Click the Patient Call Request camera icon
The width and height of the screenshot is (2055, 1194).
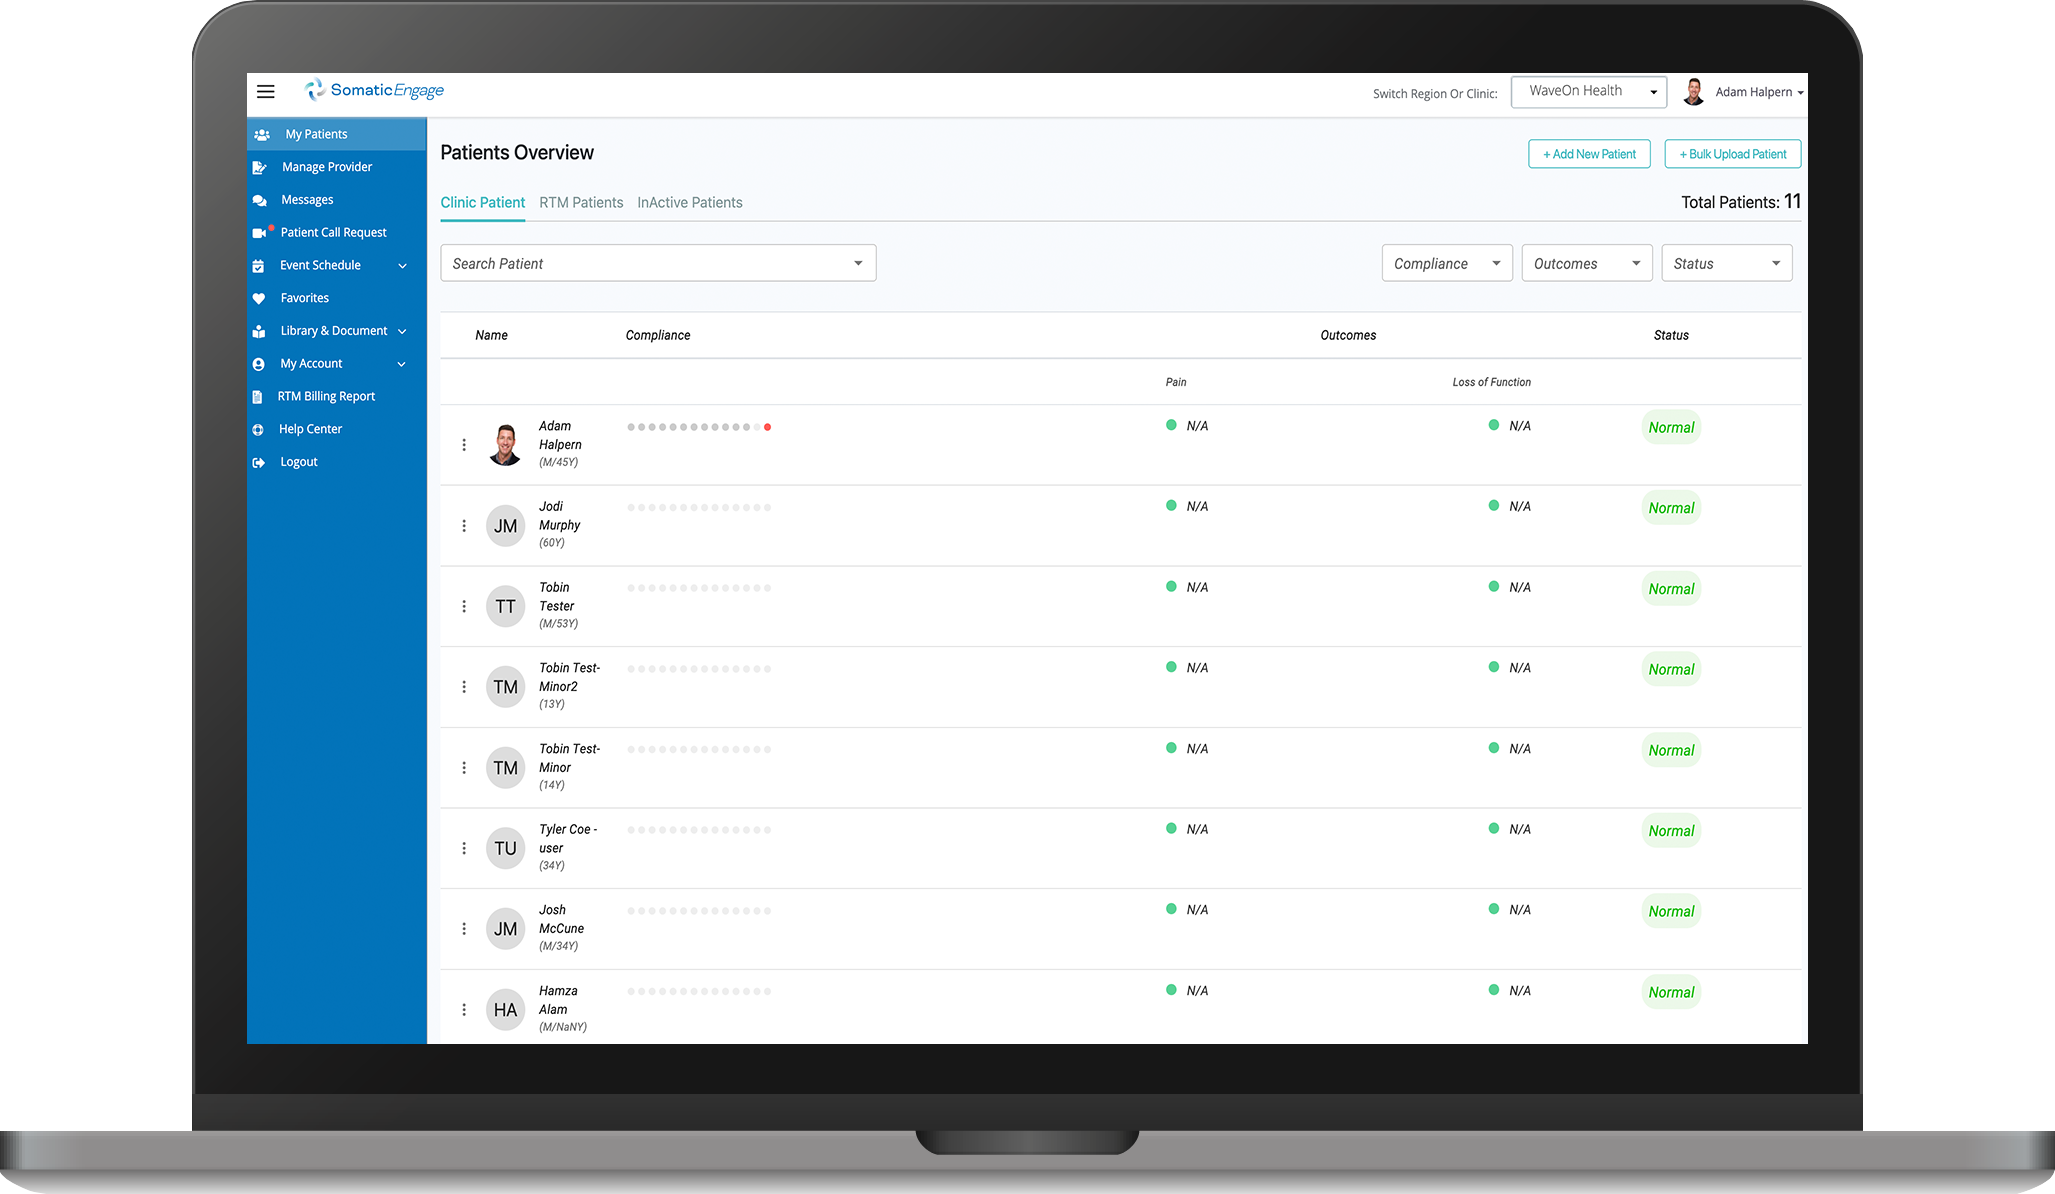(259, 233)
